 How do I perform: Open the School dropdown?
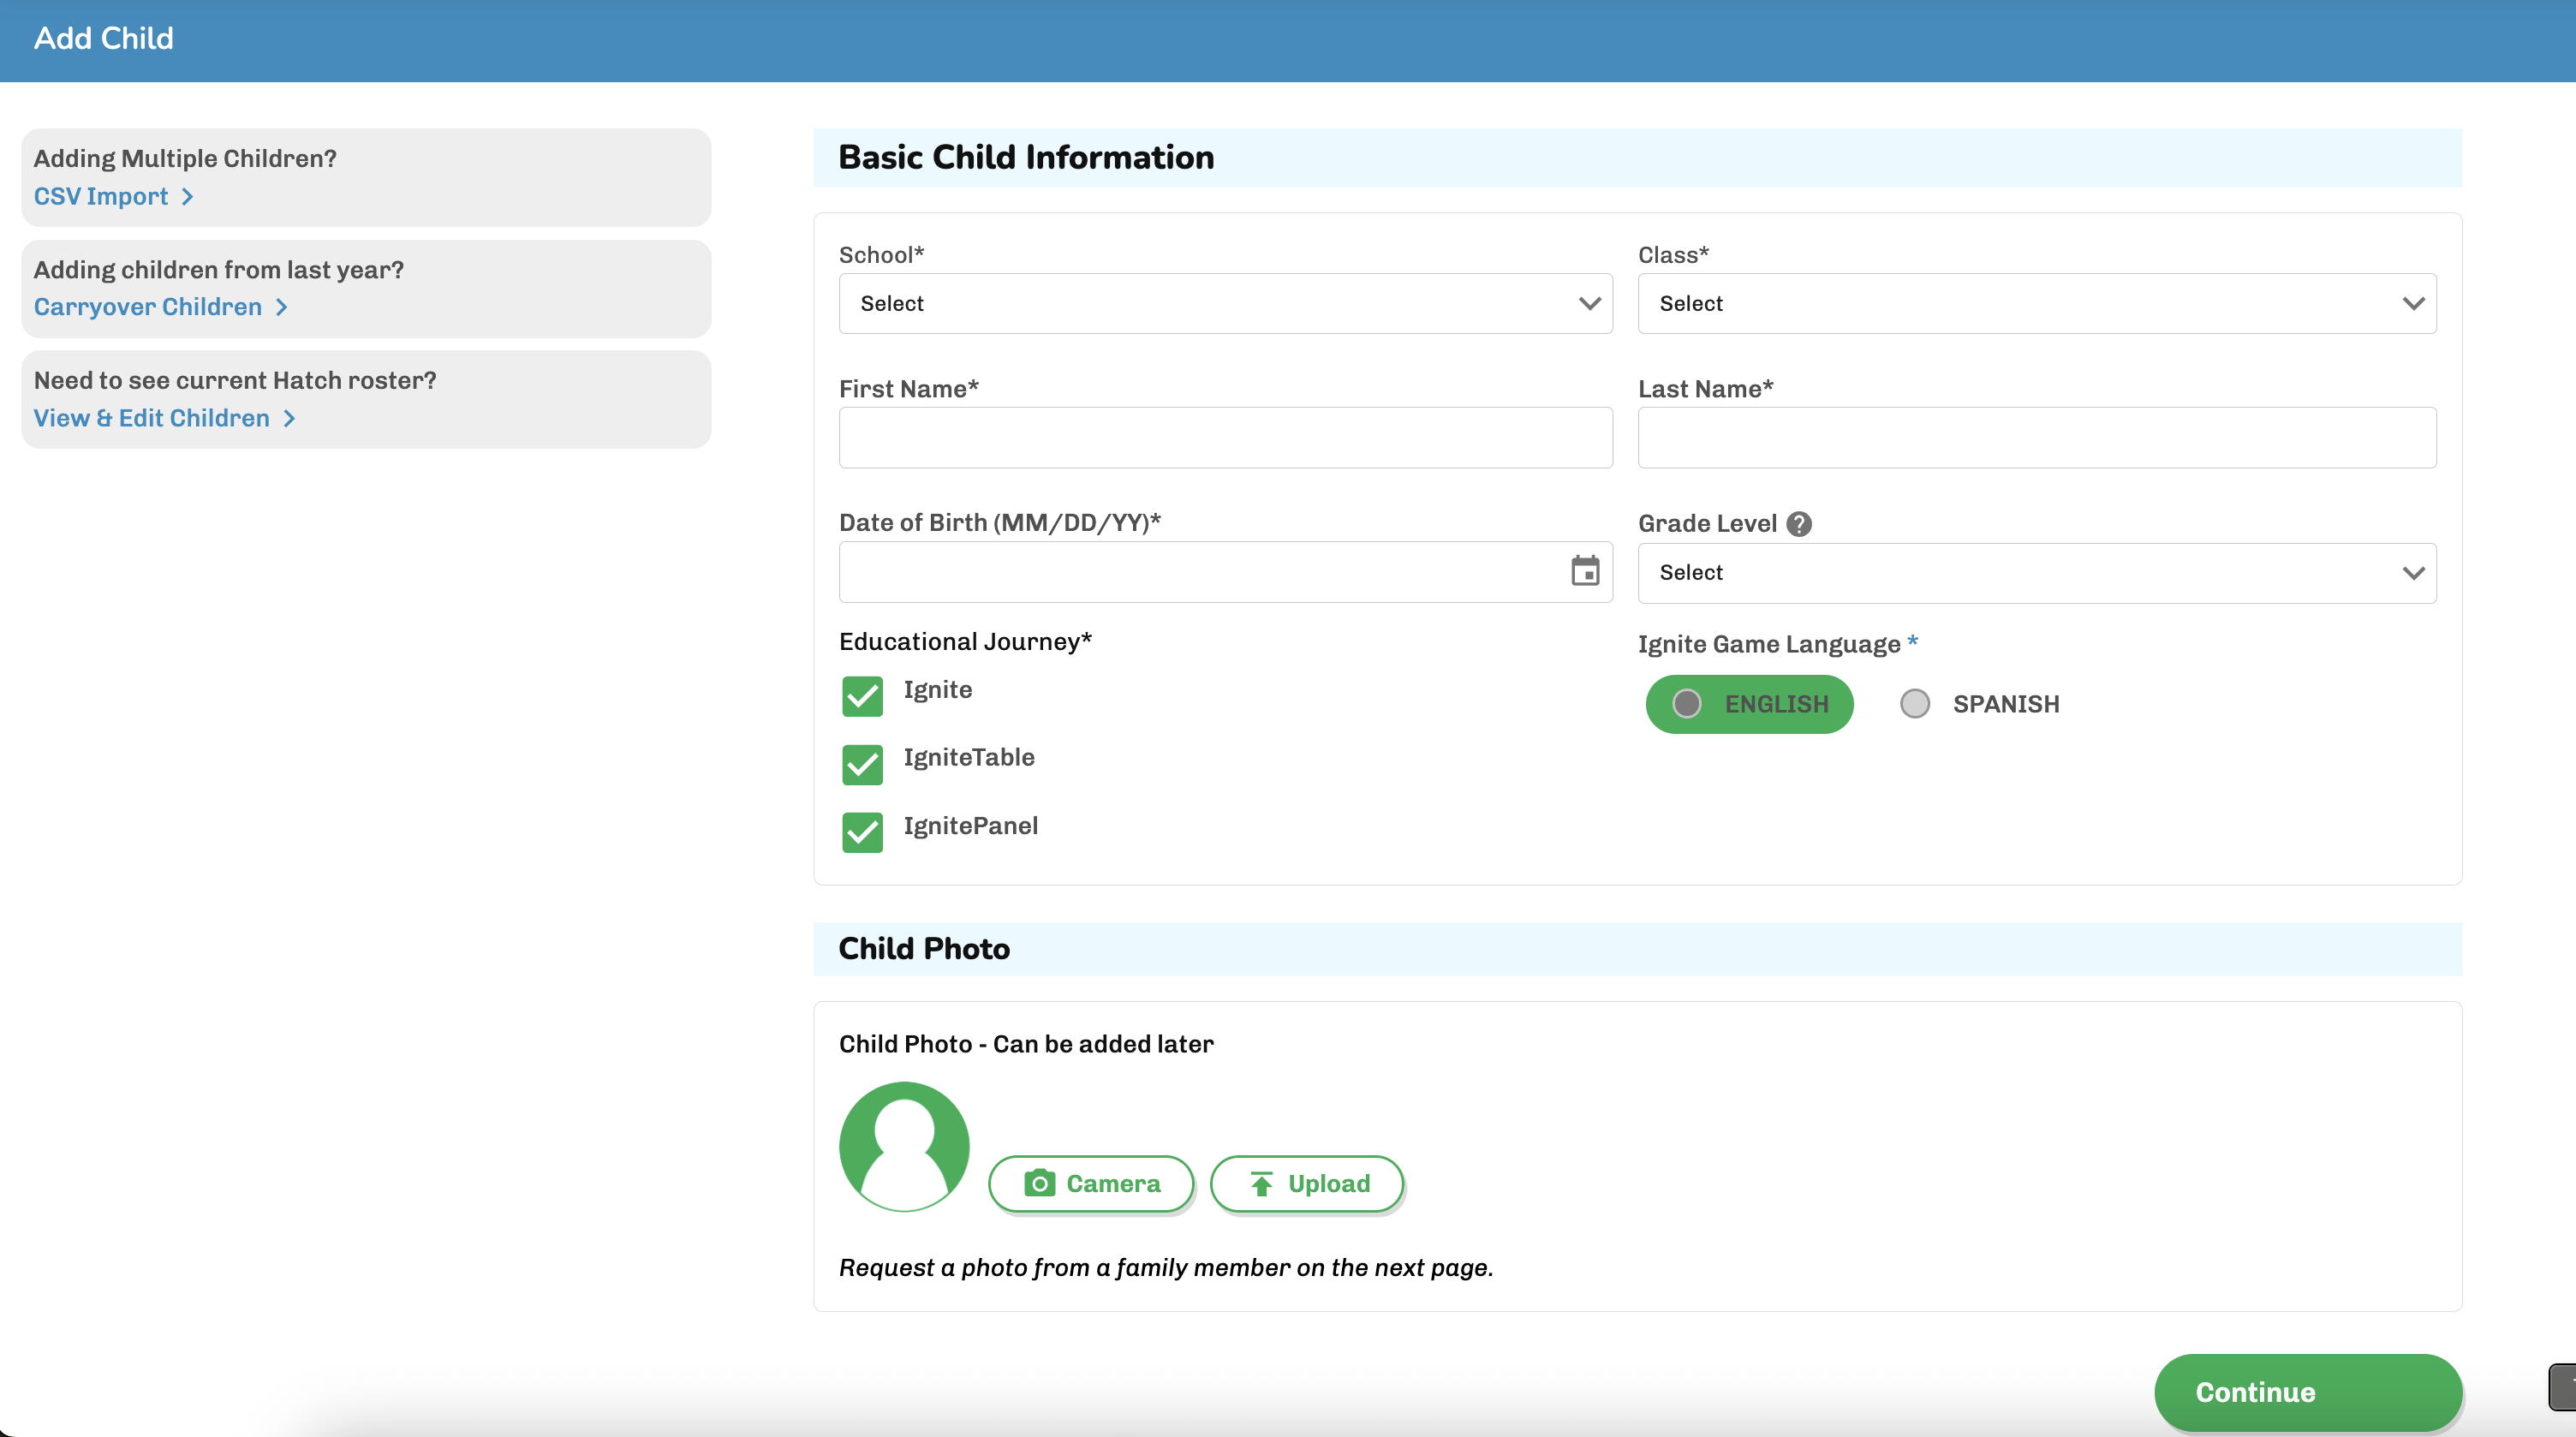(1225, 303)
